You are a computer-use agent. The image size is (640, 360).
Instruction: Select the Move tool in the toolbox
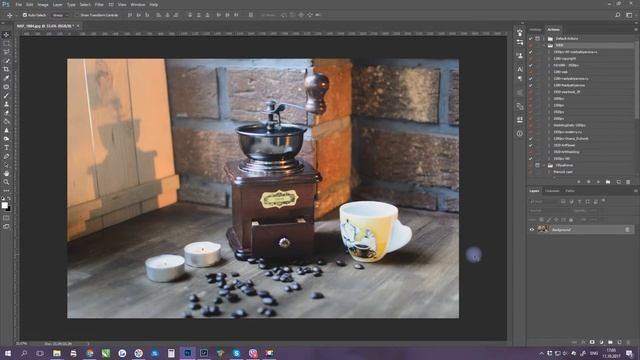coord(6,35)
